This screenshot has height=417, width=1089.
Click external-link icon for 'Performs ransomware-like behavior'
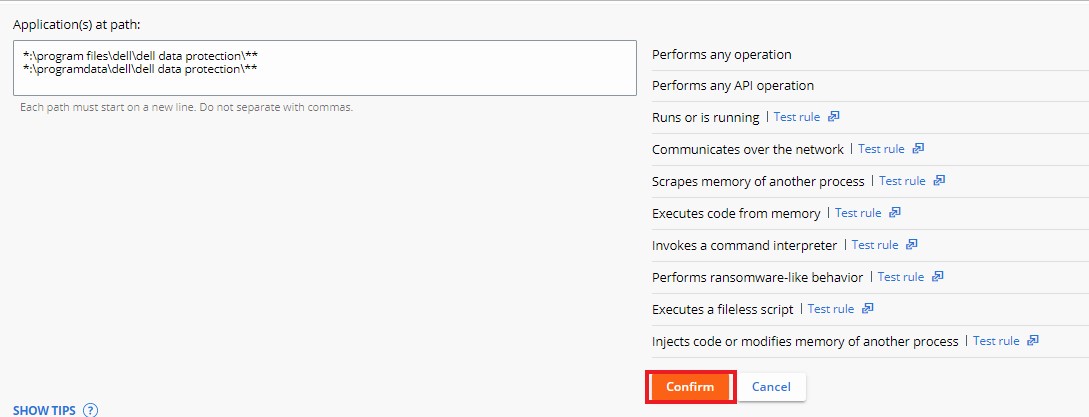[938, 277]
